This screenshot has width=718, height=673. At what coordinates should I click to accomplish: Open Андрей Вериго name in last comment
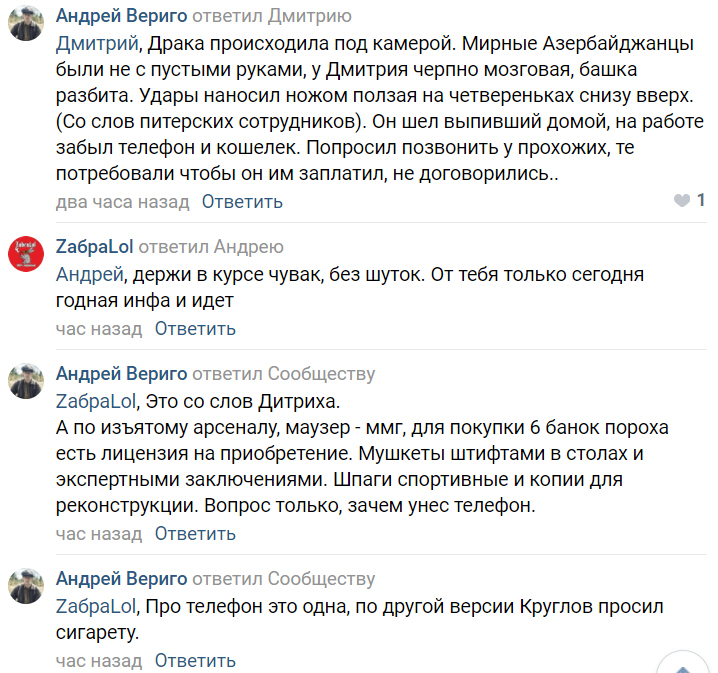point(121,579)
